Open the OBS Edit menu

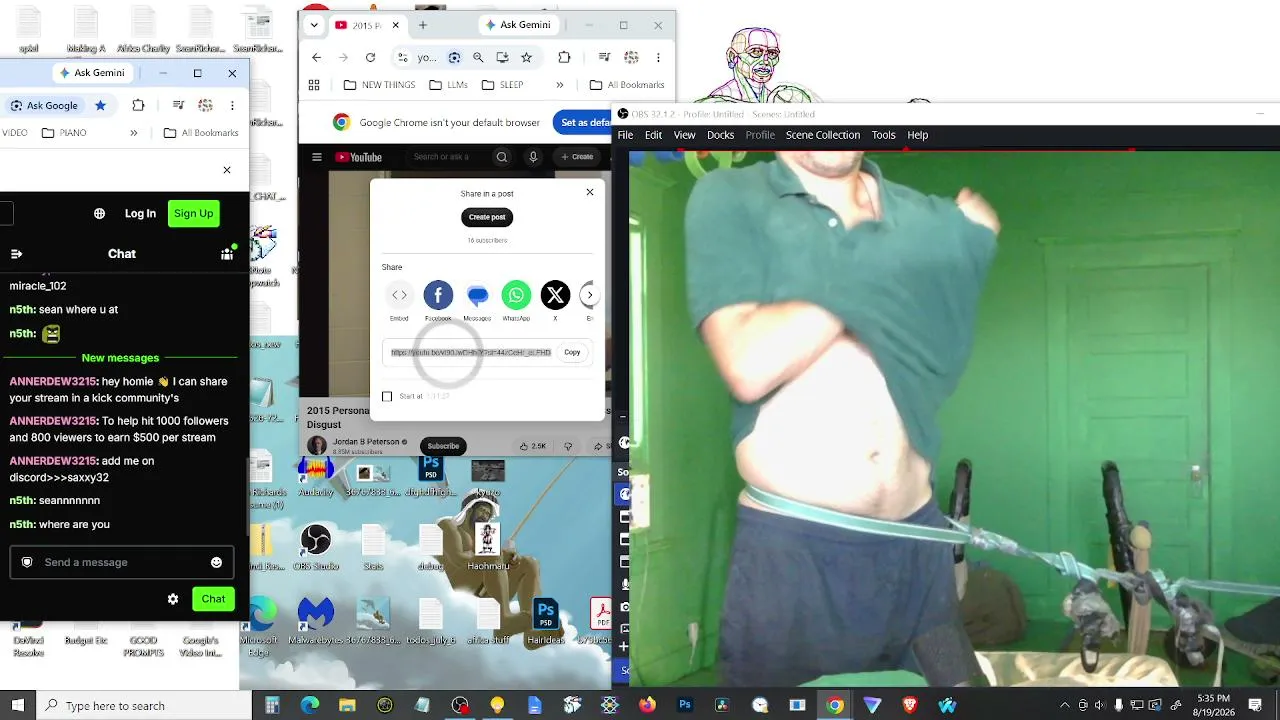coord(653,135)
